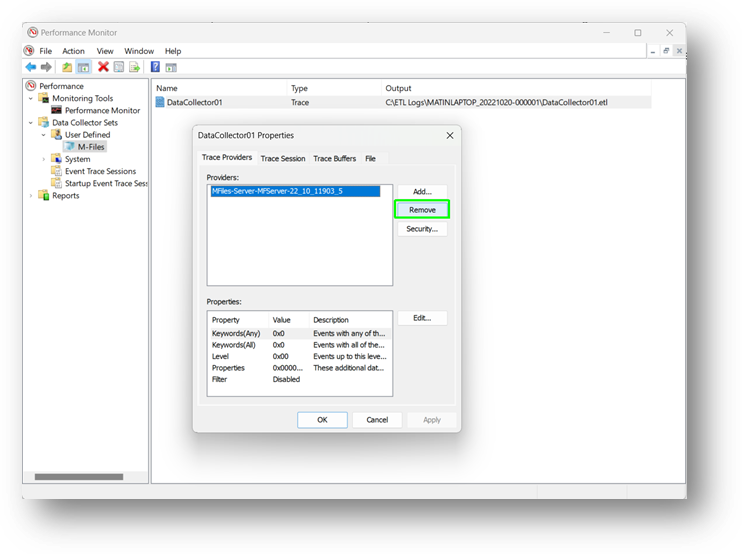This screenshot has width=742, height=554.
Task: Click the Data Collector Sets folder icon
Action: pos(44,123)
